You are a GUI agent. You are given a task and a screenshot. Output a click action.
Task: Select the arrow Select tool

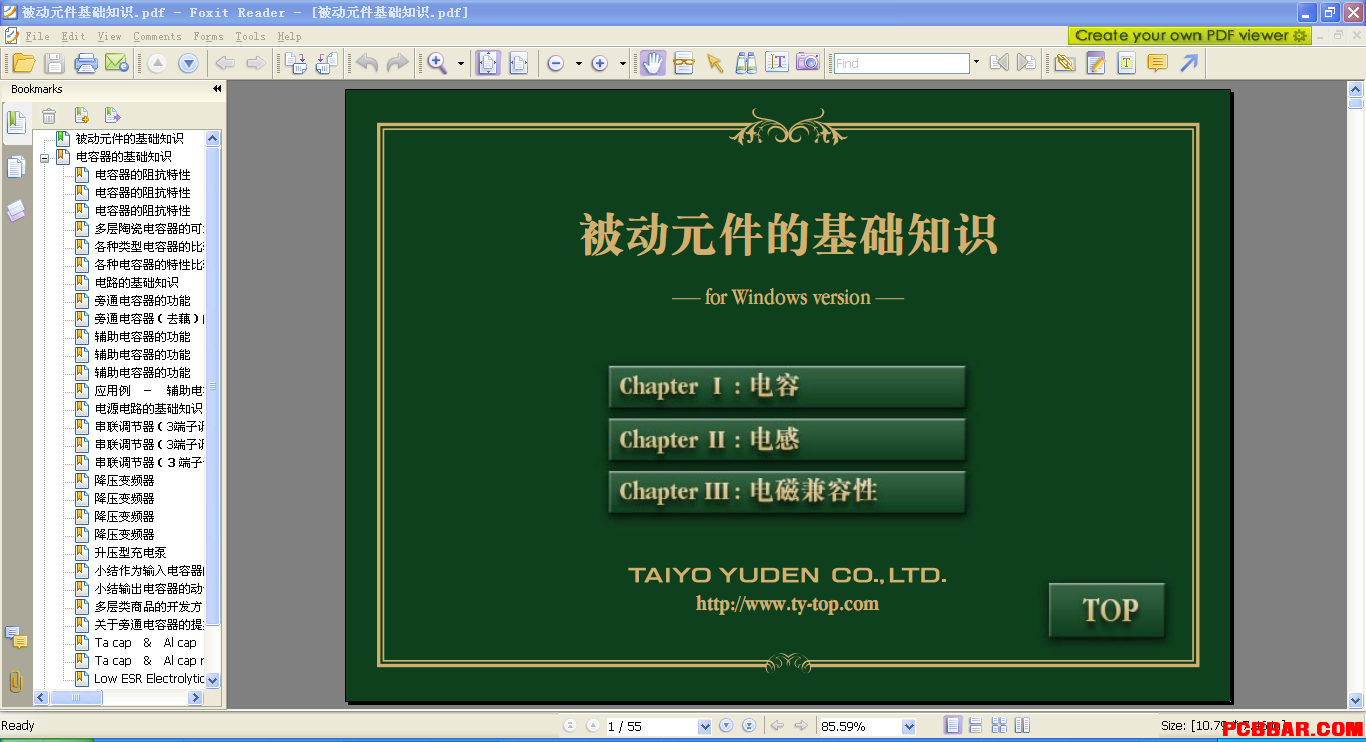click(714, 63)
